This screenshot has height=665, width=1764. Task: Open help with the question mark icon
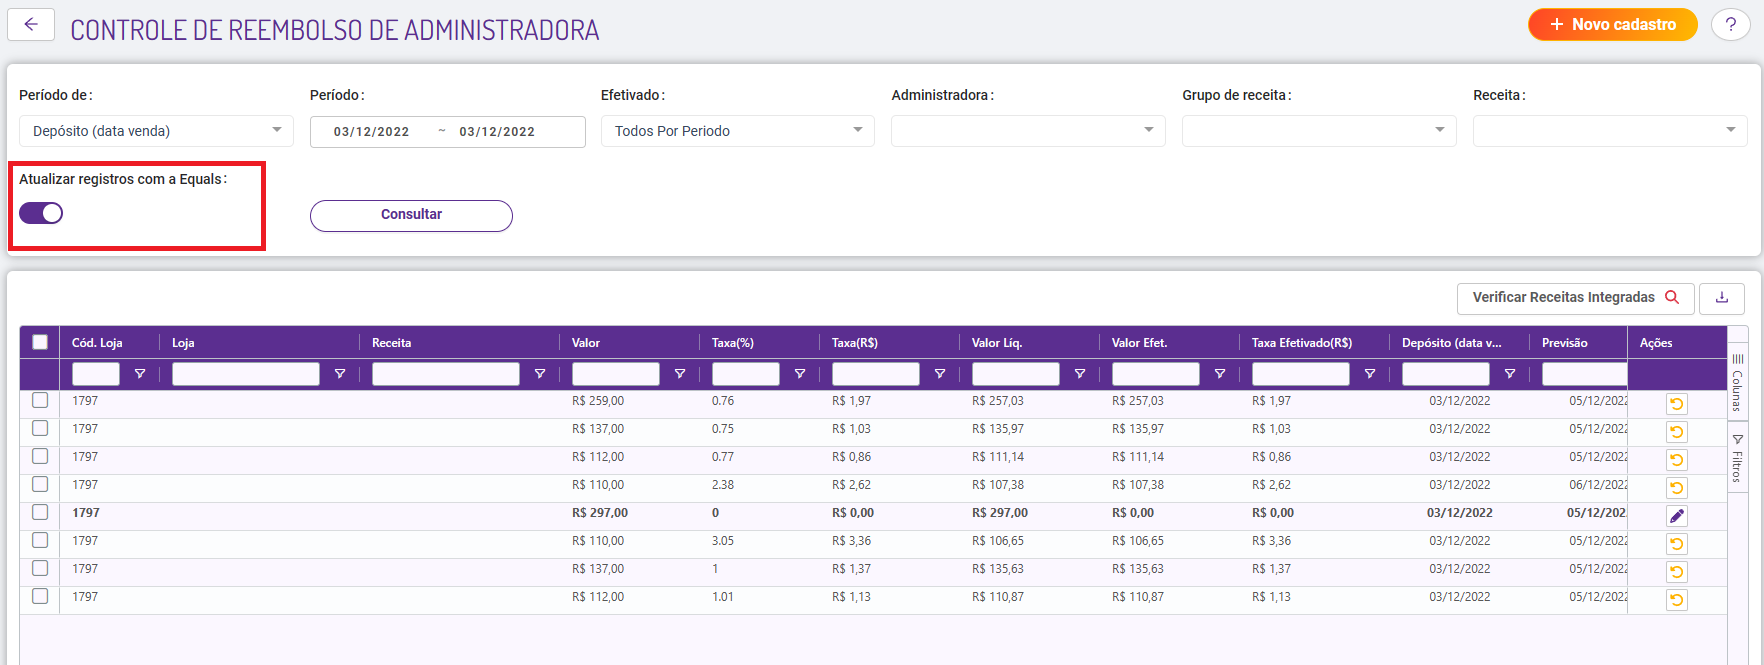1730,25
